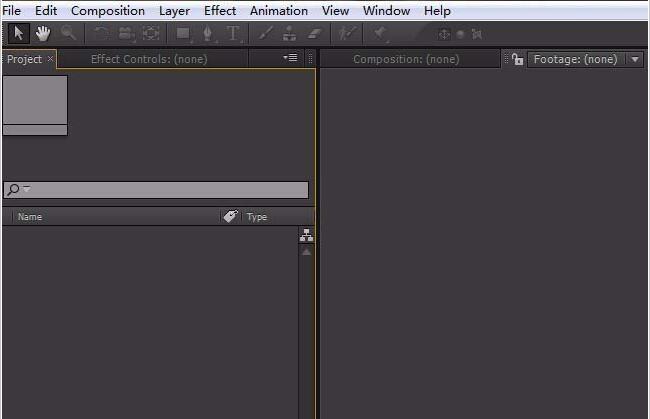Screen dimensions: 650x419
Task: Click the World Axis Mode icon
Action: pyautogui.click(x=460, y=34)
